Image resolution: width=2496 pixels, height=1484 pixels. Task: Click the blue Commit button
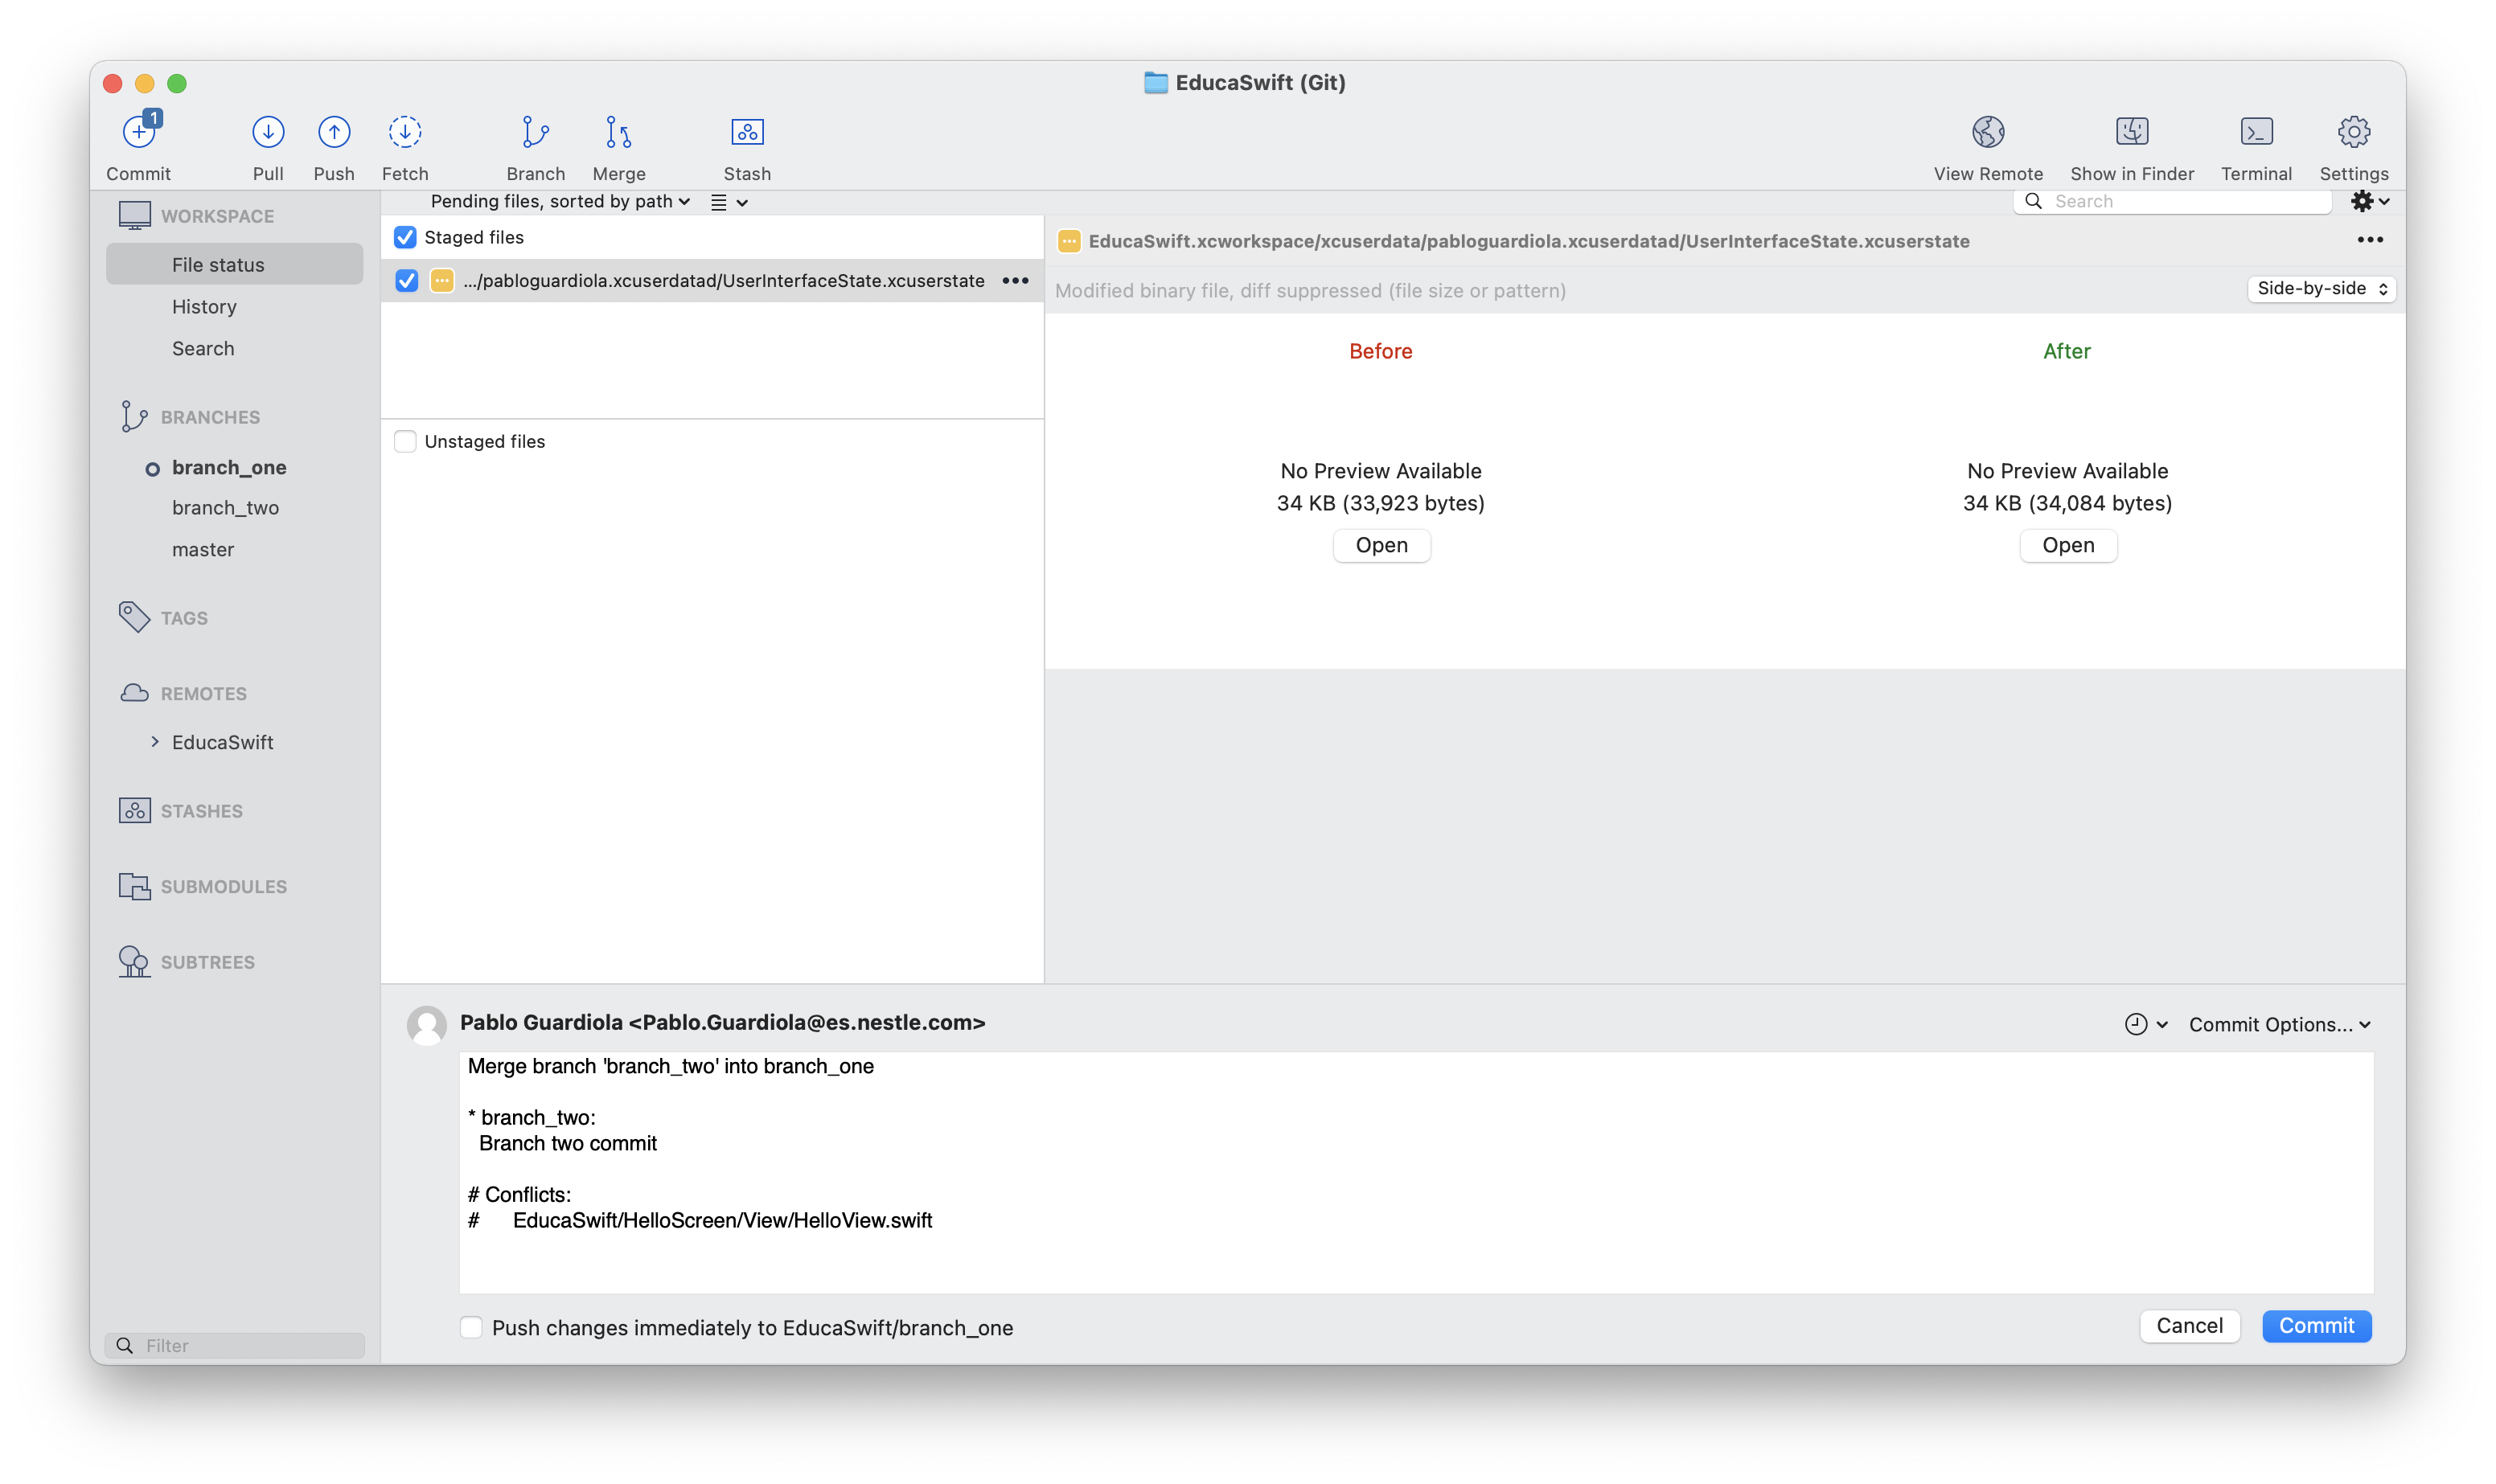tap(2316, 1326)
